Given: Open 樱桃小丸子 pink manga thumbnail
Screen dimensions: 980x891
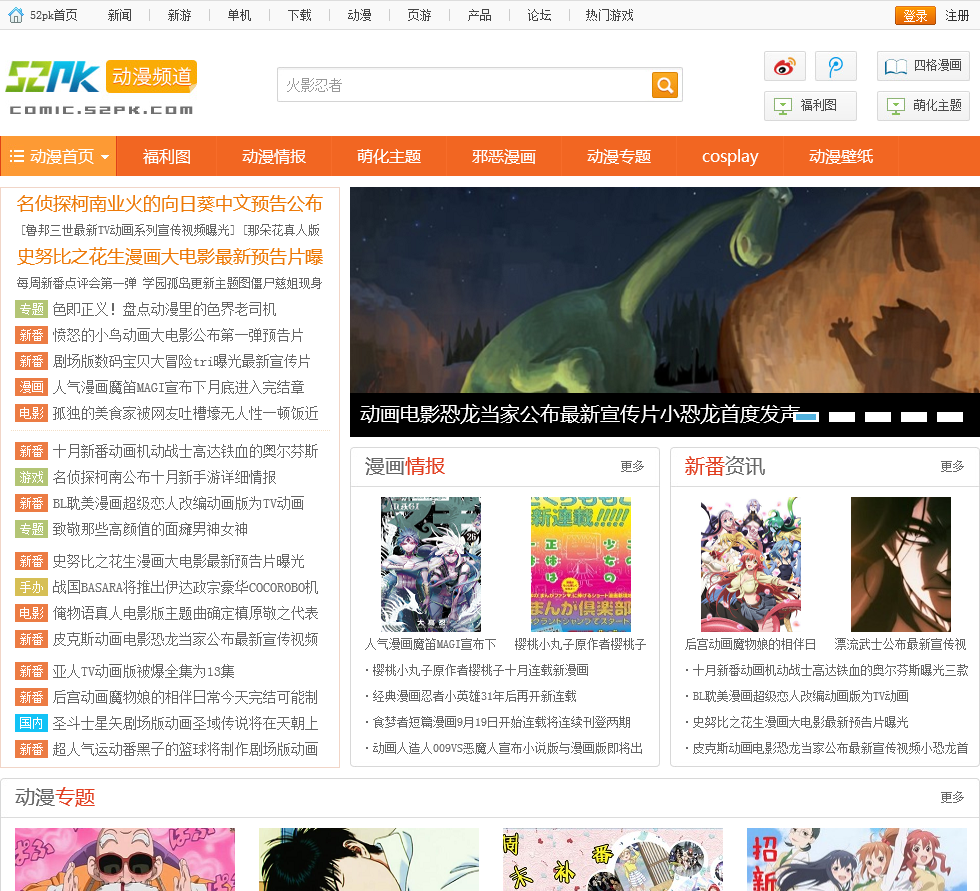Looking at the screenshot, I should coord(581,564).
